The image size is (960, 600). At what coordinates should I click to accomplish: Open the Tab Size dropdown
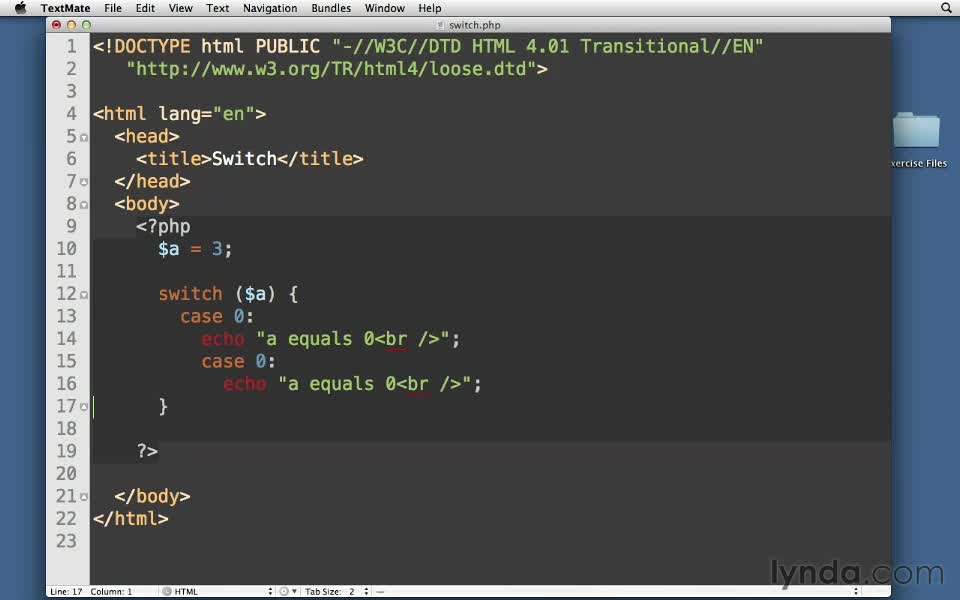click(x=337, y=591)
